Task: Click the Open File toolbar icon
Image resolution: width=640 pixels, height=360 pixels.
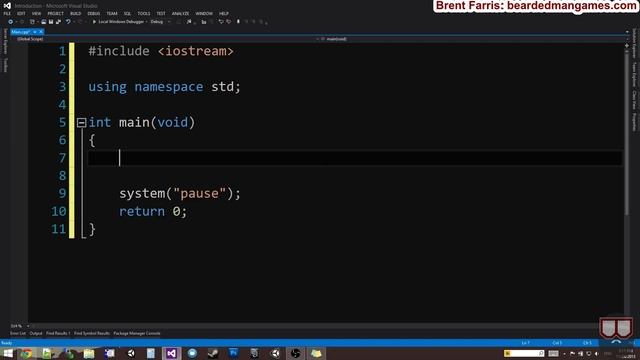Action: coord(43,22)
